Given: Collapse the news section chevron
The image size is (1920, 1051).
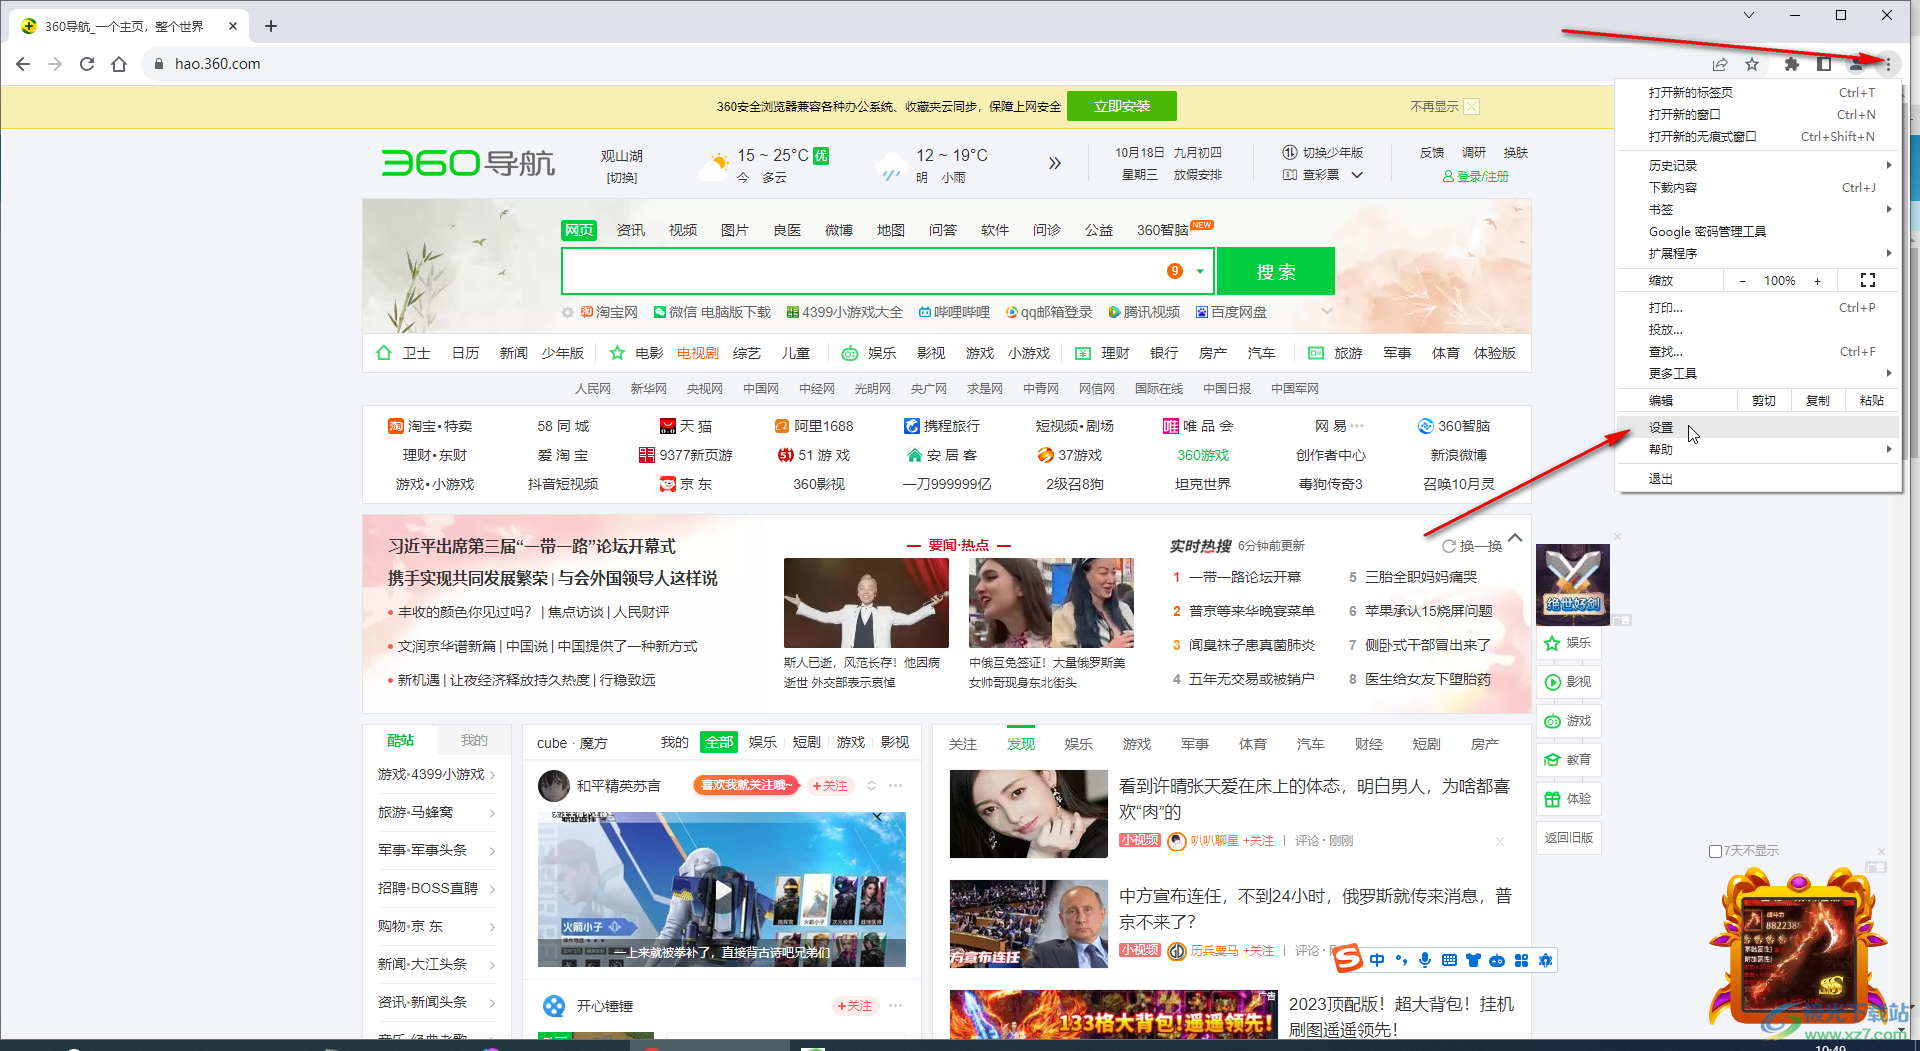Looking at the screenshot, I should point(1515,538).
